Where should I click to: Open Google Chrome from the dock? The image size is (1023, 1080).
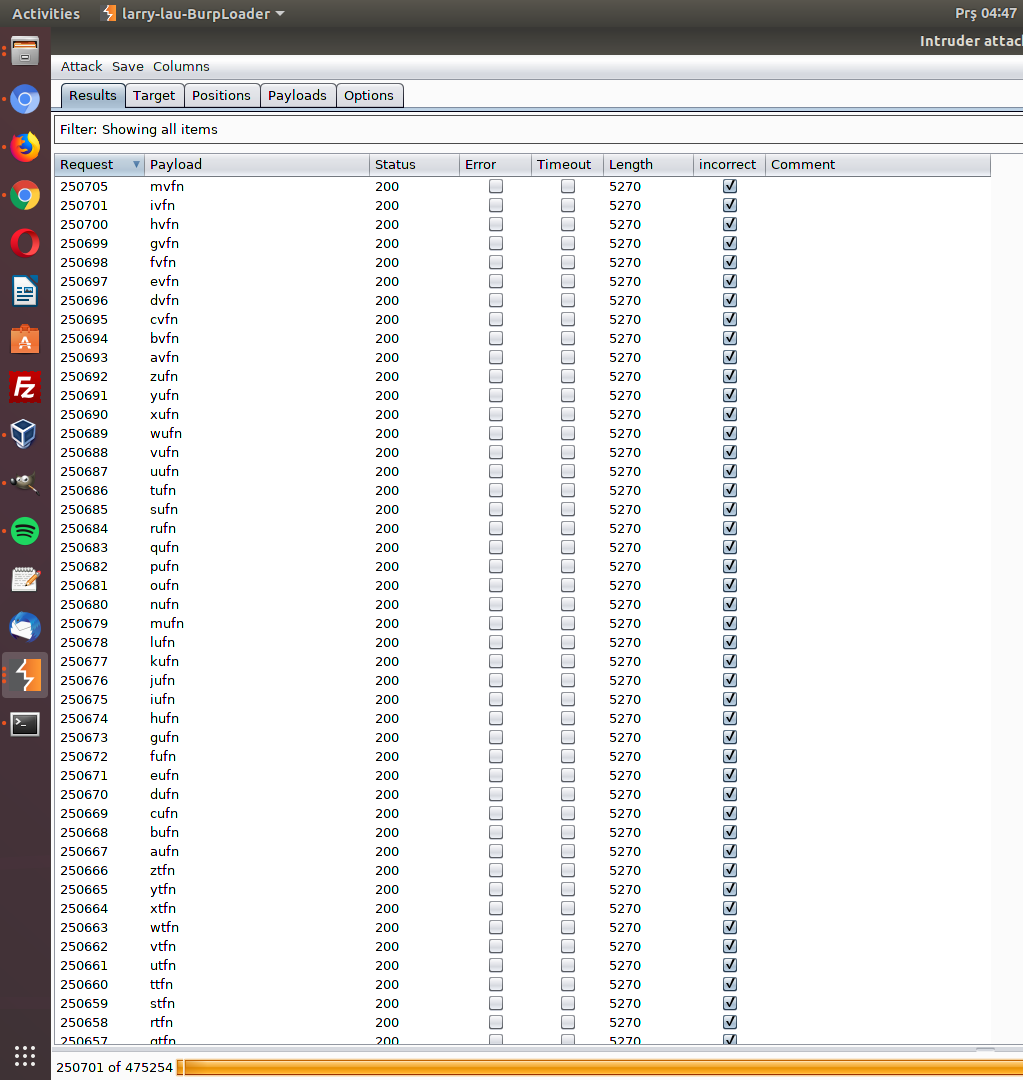pyautogui.click(x=25, y=196)
